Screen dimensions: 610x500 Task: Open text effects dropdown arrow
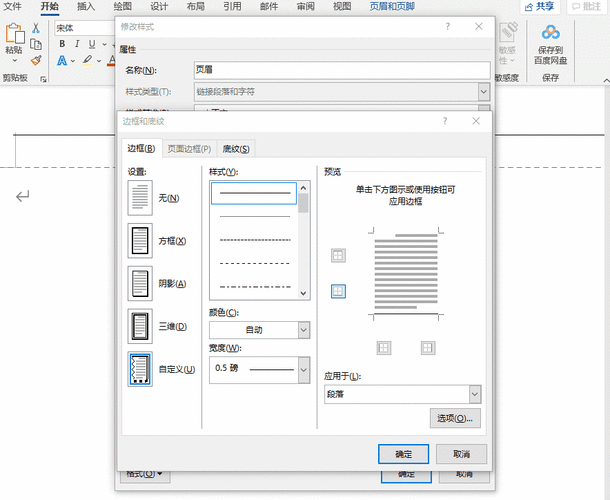pos(73,61)
